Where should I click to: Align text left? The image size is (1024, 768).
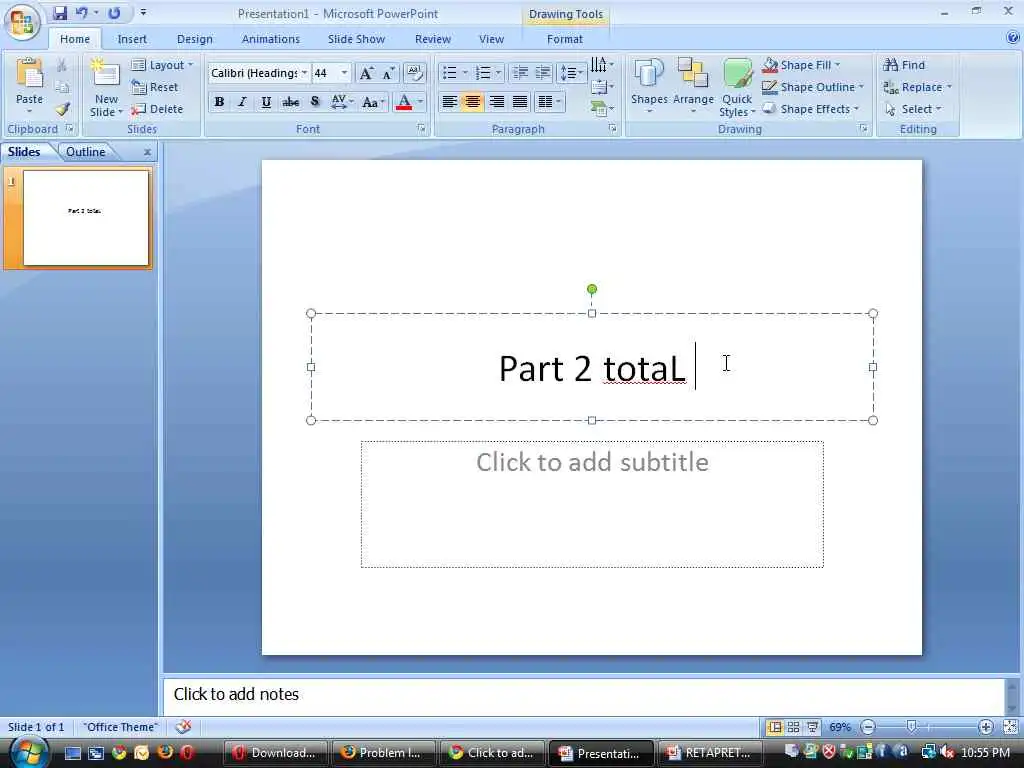(x=449, y=102)
